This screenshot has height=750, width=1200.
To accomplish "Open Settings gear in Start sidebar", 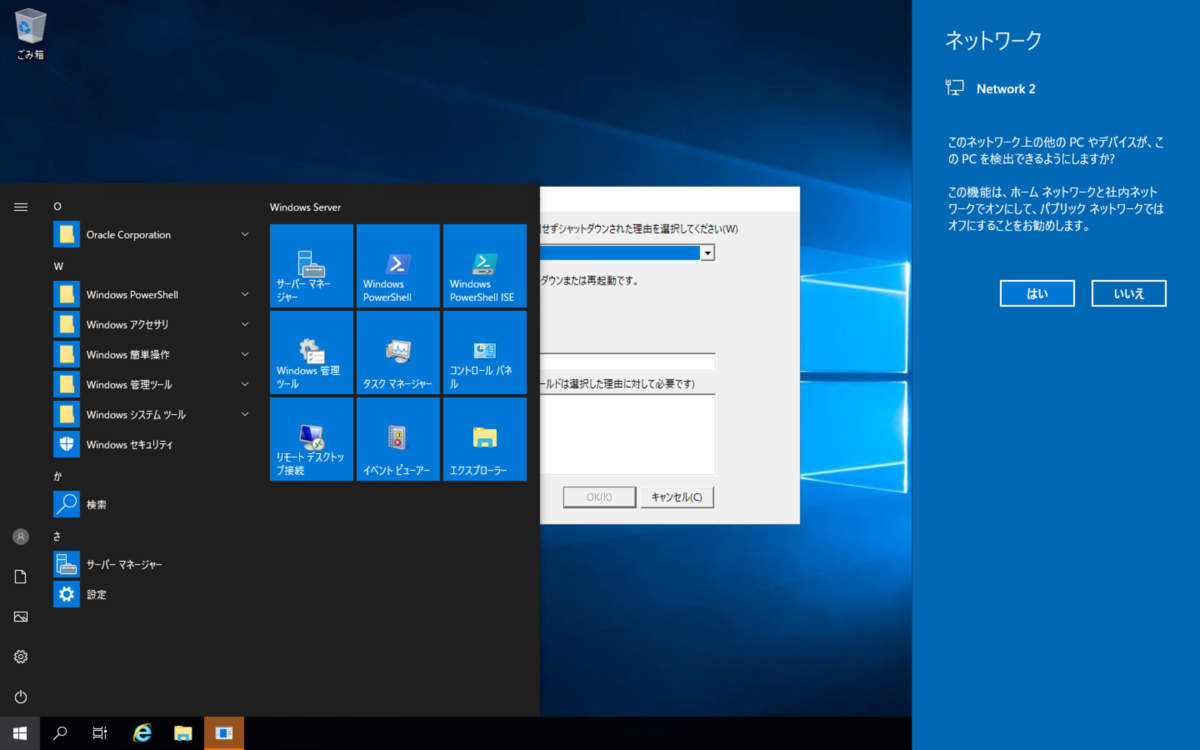I will pyautogui.click(x=20, y=657).
